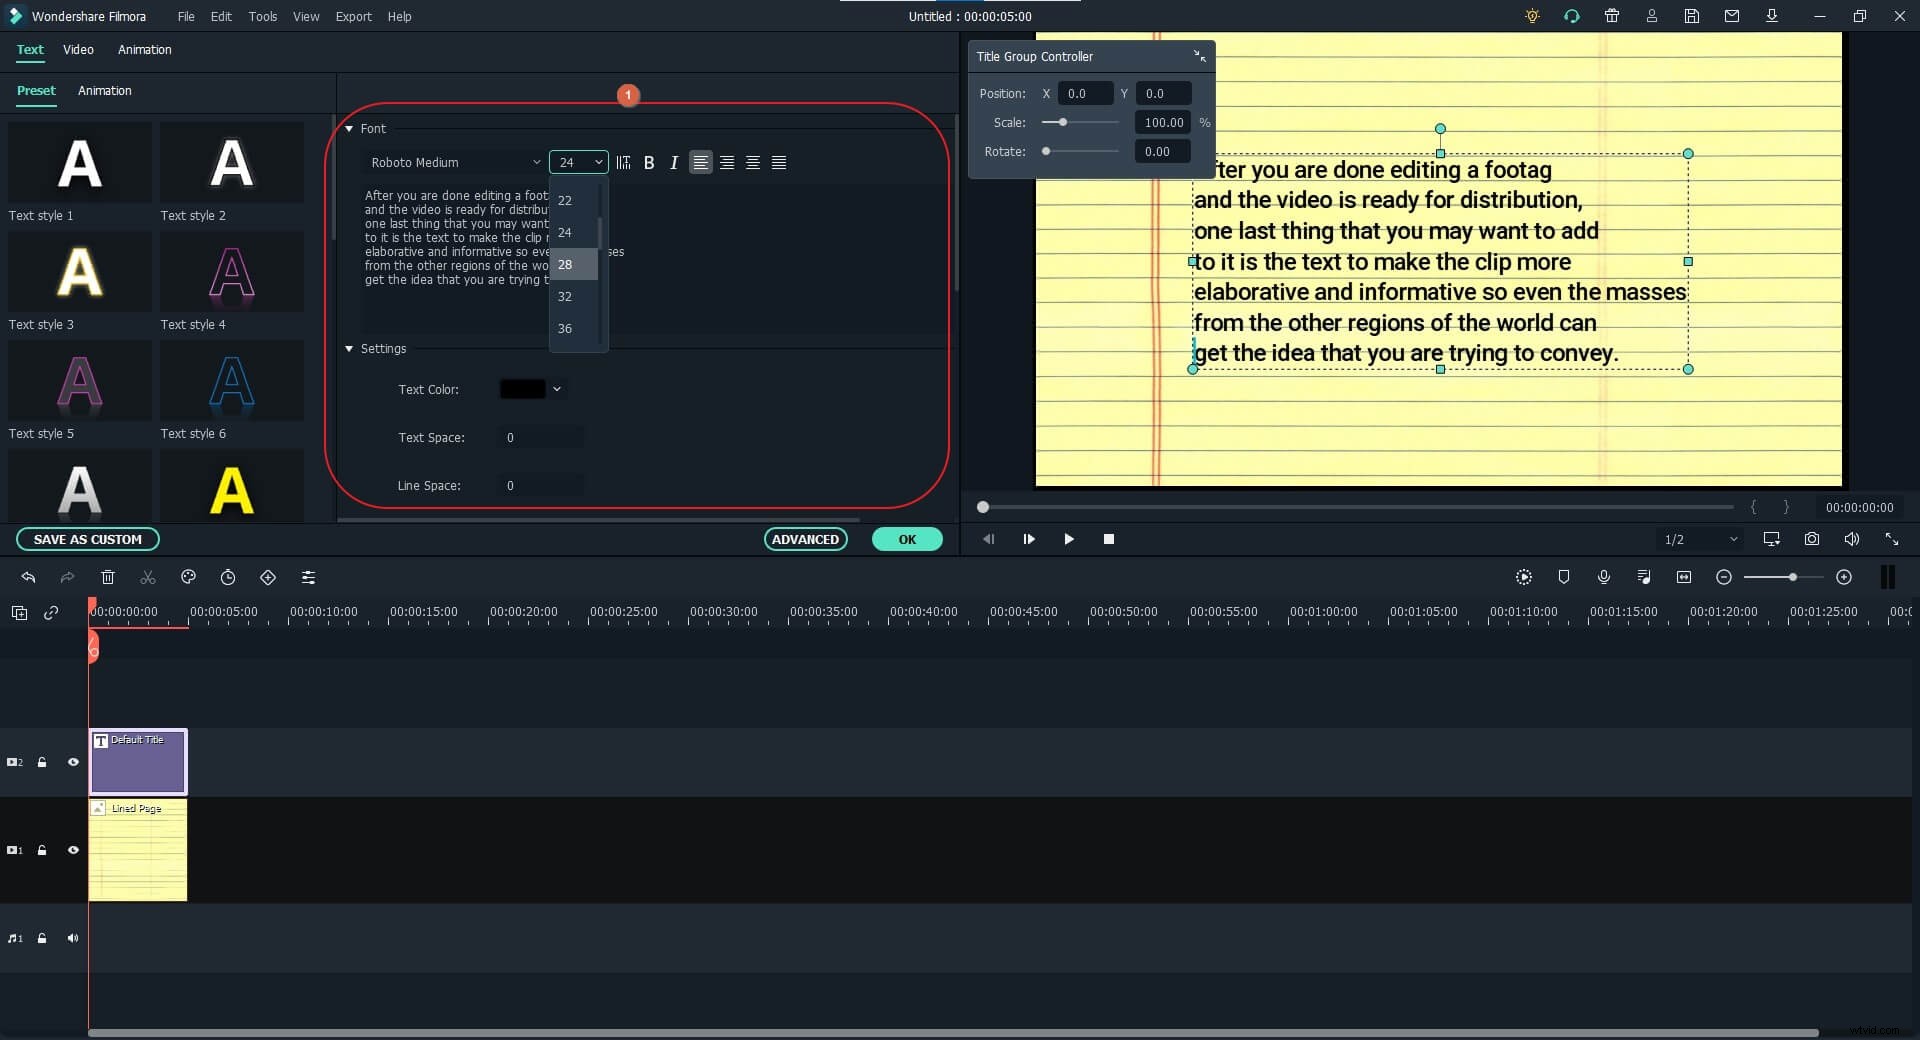Viewport: 1920px width, 1040px height.
Task: Click the Delete trash icon in the timeline toolbar
Action: [x=108, y=577]
